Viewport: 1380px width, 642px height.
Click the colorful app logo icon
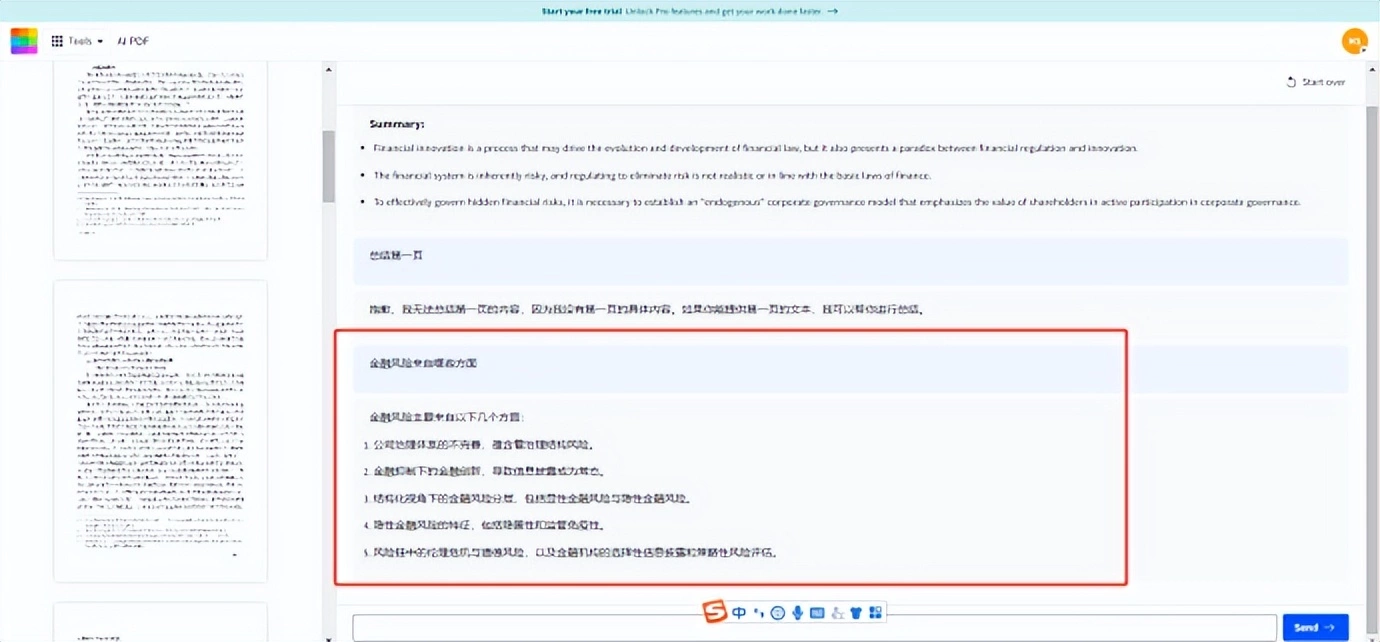point(24,41)
